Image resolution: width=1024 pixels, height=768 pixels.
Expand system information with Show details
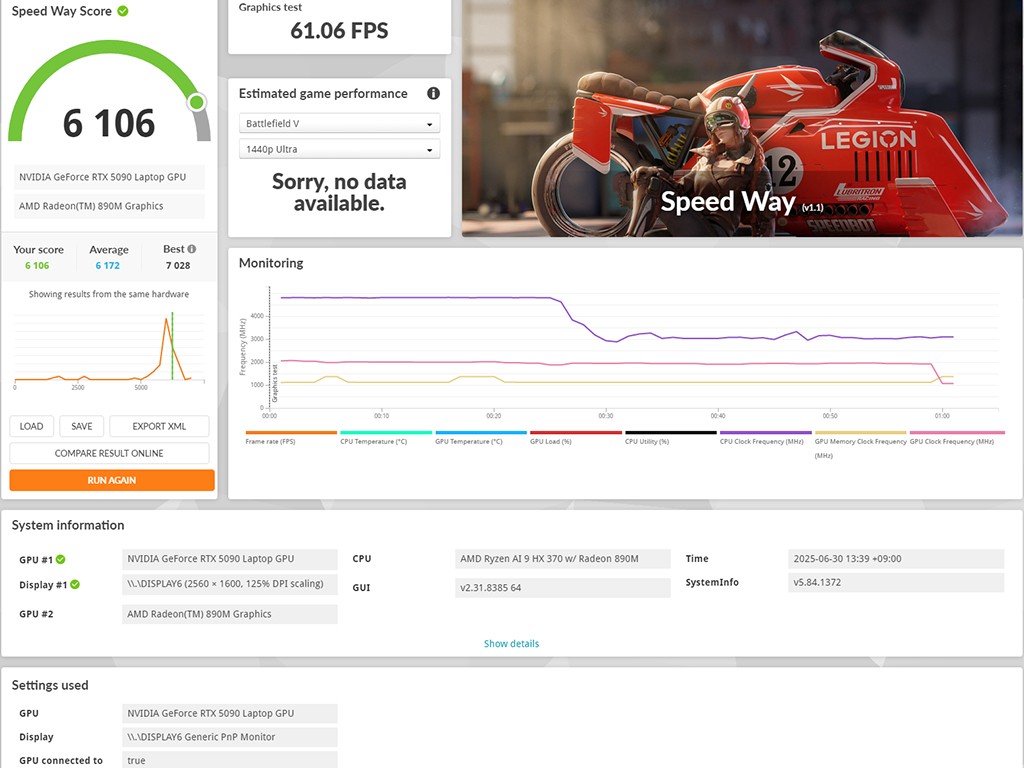click(511, 643)
